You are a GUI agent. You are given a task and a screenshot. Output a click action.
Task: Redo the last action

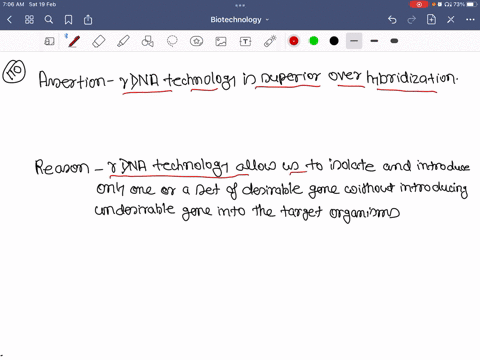point(412,20)
